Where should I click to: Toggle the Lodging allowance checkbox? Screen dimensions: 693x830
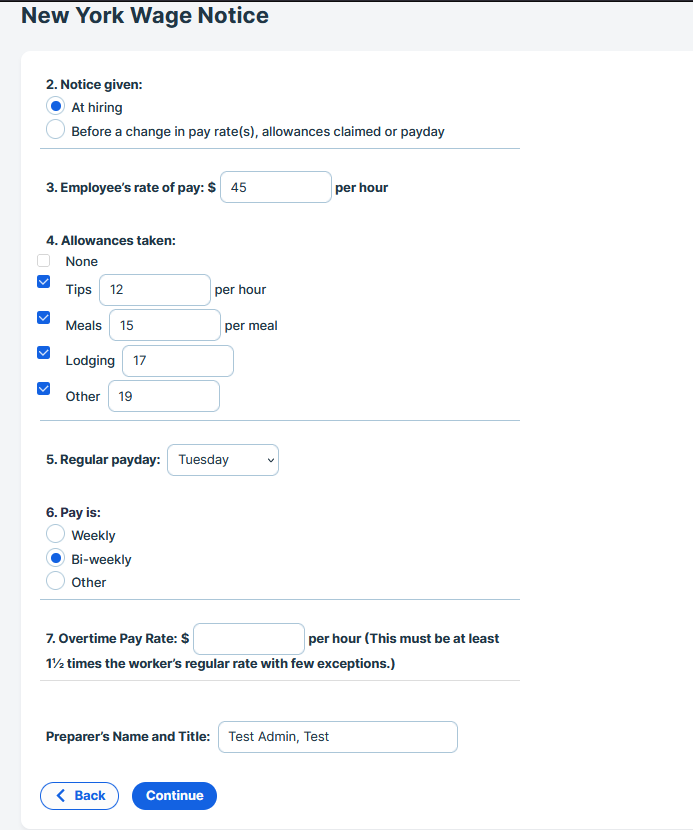pos(43,353)
